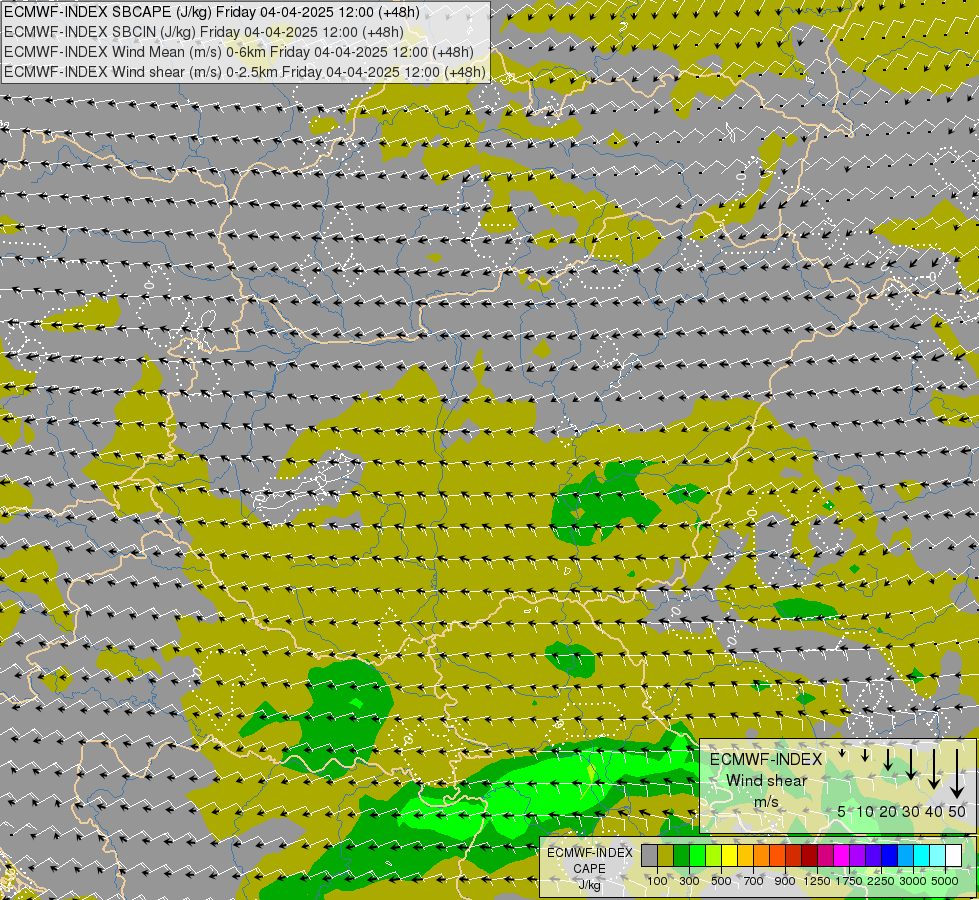Click the gray swatch in the CAPE legend
The width and height of the screenshot is (979, 900).
tap(649, 856)
